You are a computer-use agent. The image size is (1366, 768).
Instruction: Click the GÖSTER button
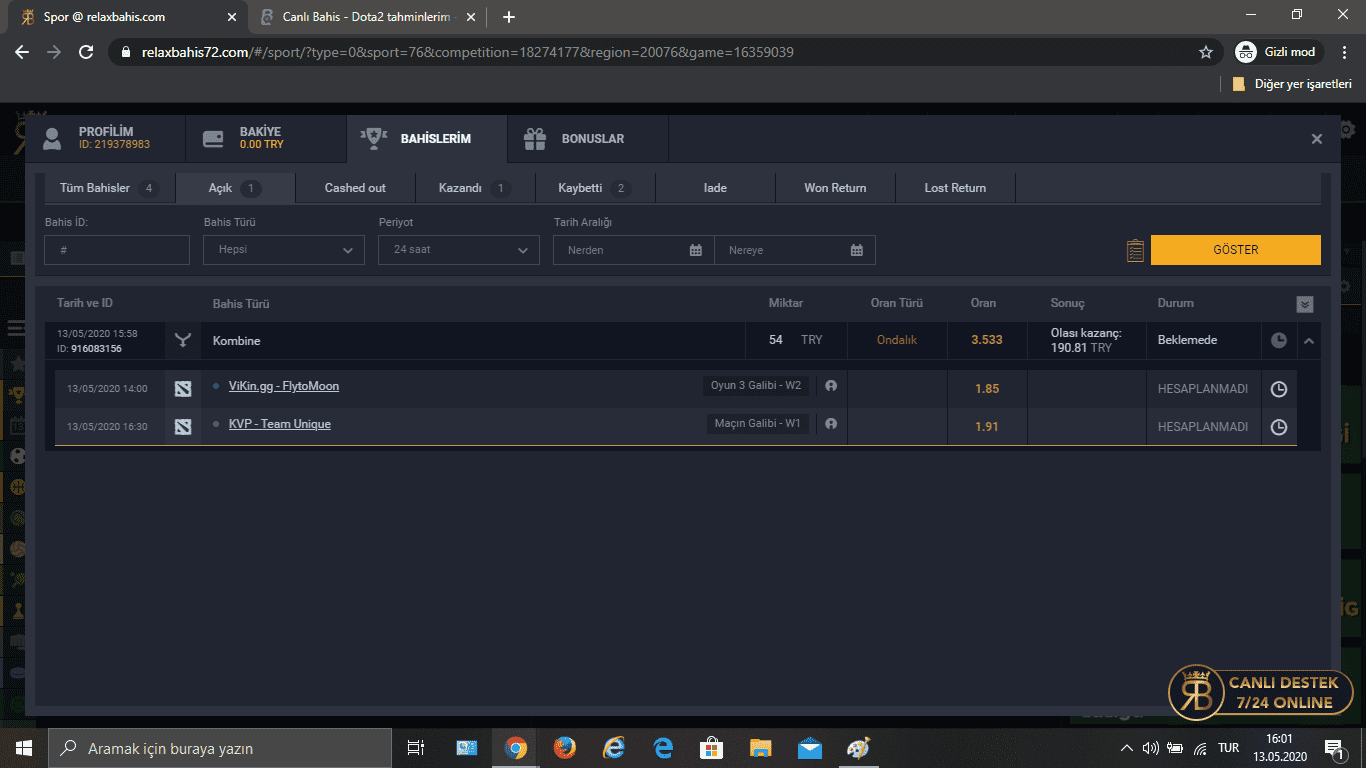click(1236, 250)
